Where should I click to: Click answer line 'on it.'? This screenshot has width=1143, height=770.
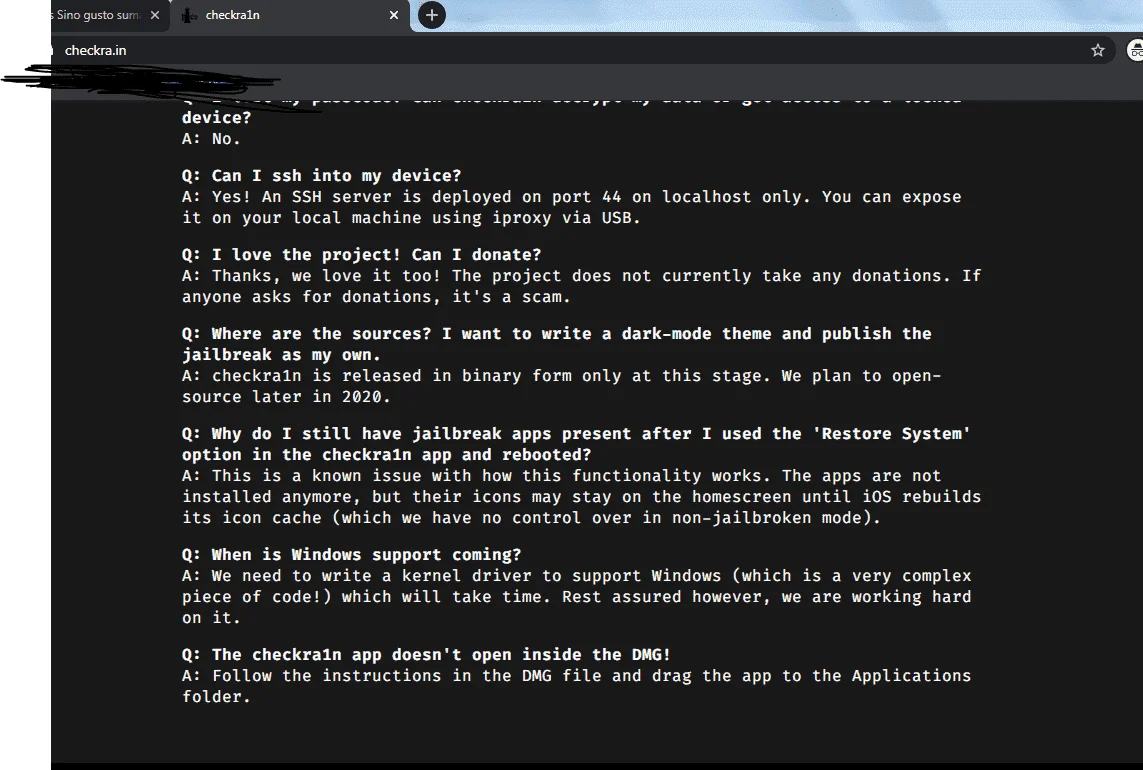pos(211,618)
